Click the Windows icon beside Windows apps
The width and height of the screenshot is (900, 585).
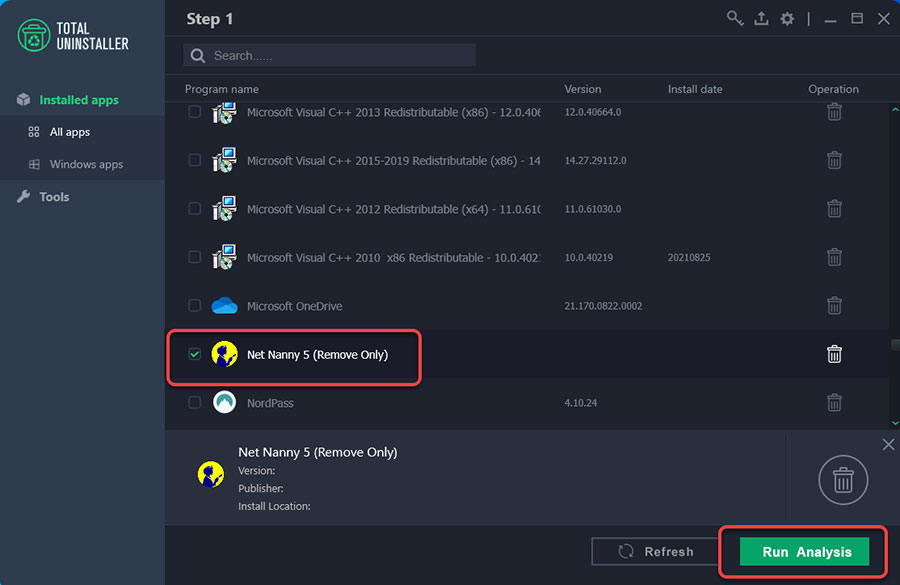coord(34,164)
